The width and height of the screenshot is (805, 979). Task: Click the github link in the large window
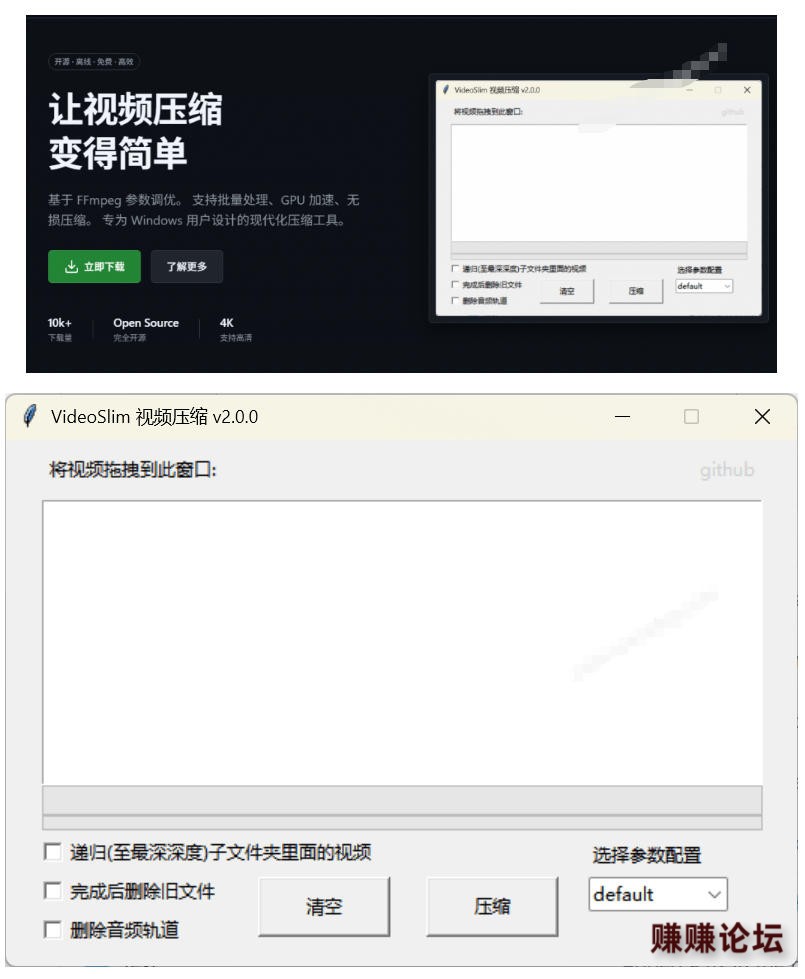pos(726,470)
